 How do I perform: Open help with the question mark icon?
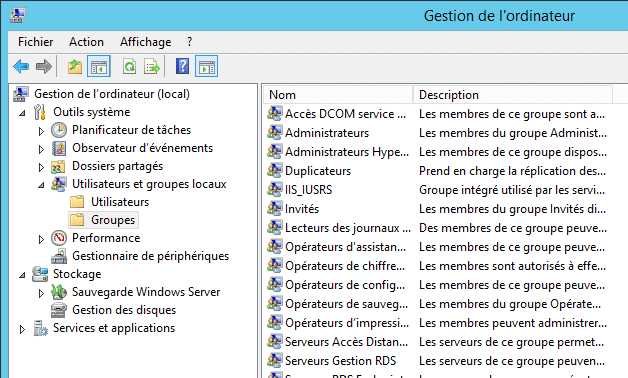[x=183, y=66]
